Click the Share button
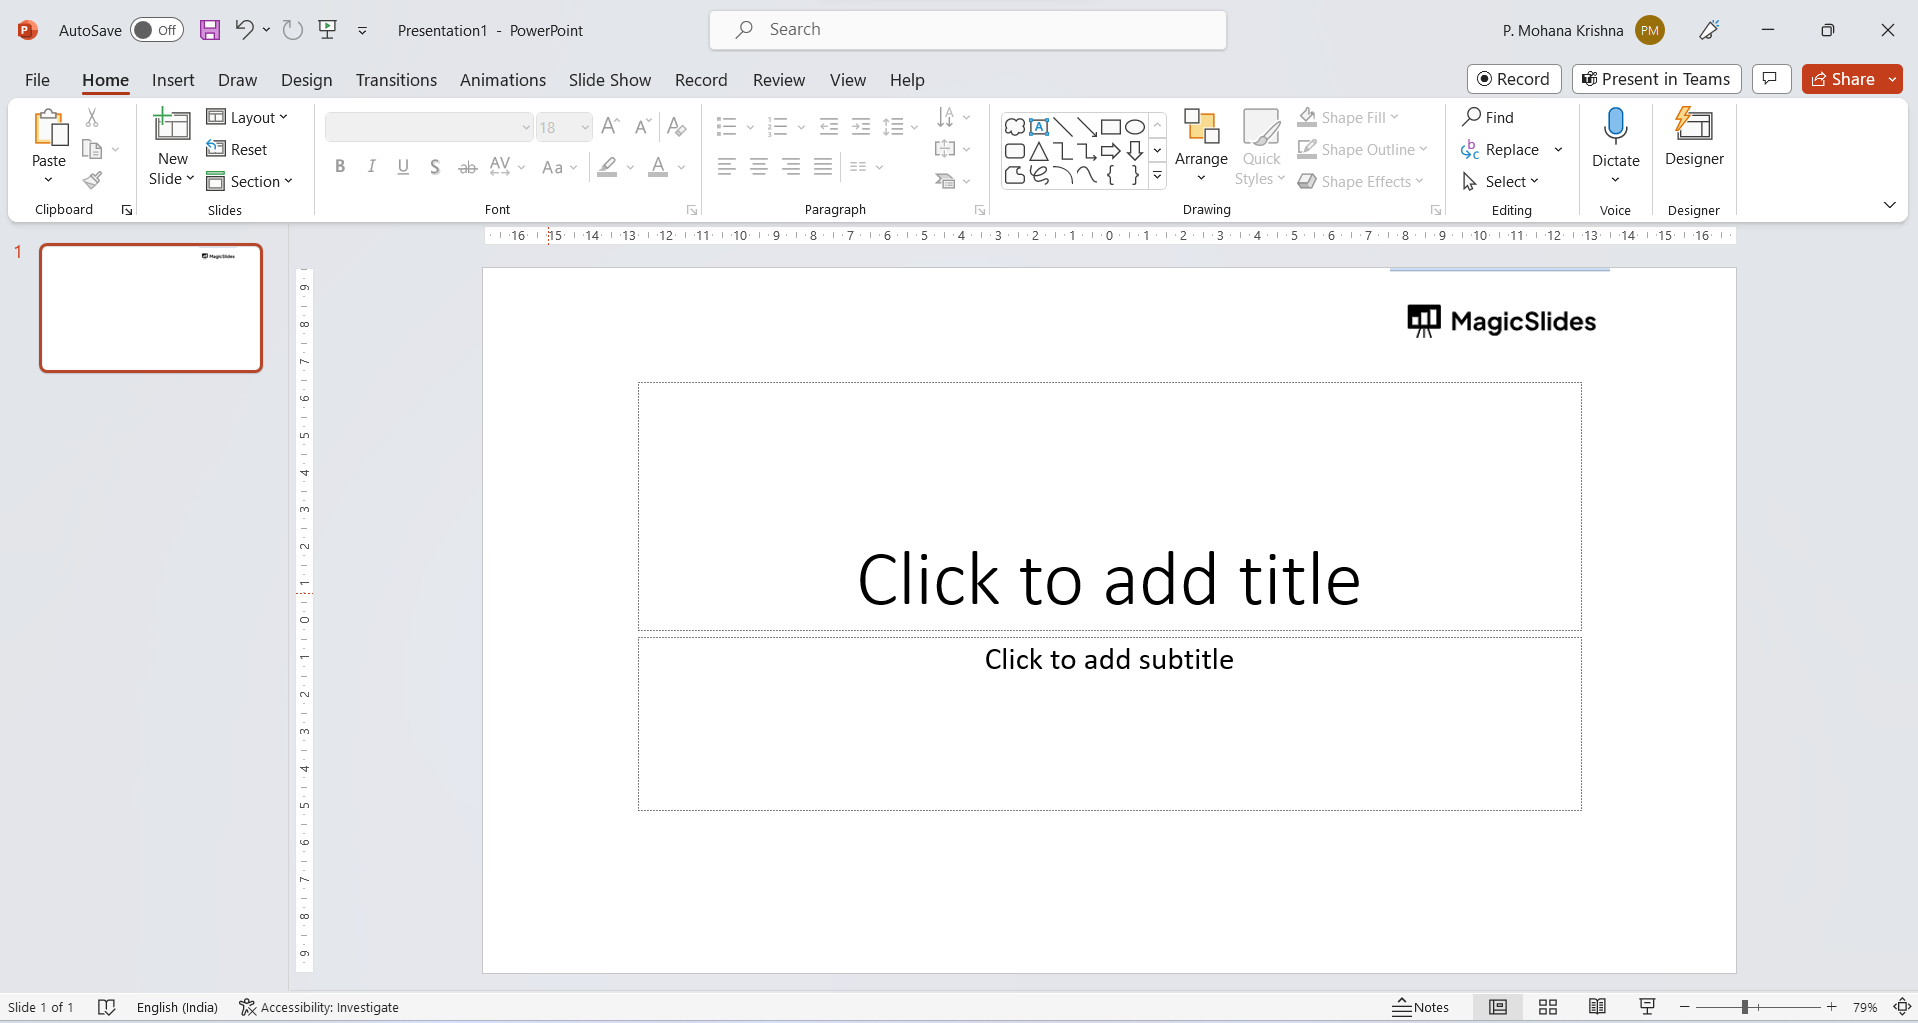This screenshot has height=1023, width=1918. (x=1843, y=79)
